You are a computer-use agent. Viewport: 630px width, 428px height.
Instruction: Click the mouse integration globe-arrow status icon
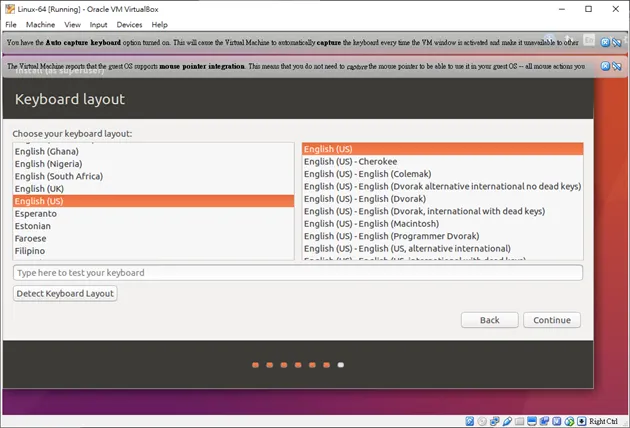click(x=569, y=421)
